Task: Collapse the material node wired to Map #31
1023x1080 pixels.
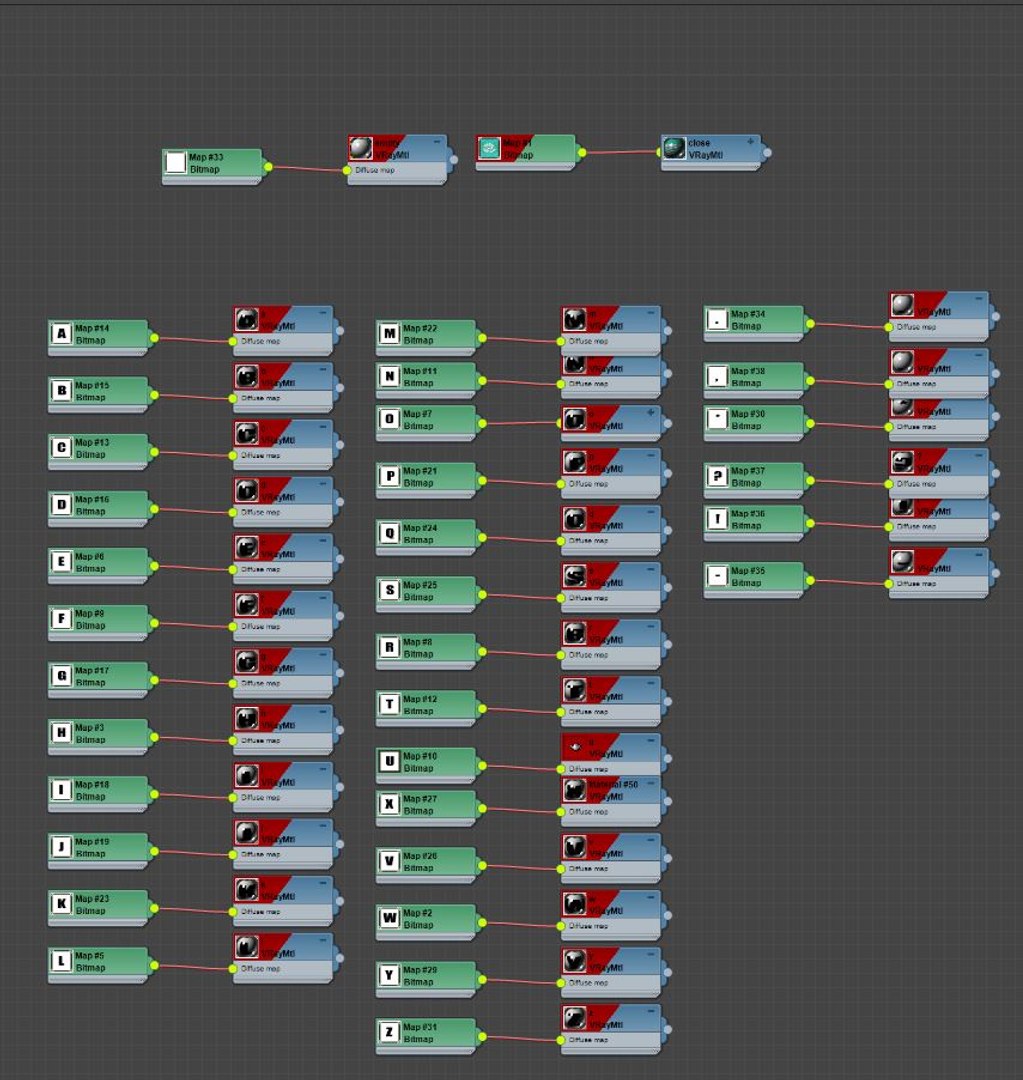Action: coord(650,1011)
